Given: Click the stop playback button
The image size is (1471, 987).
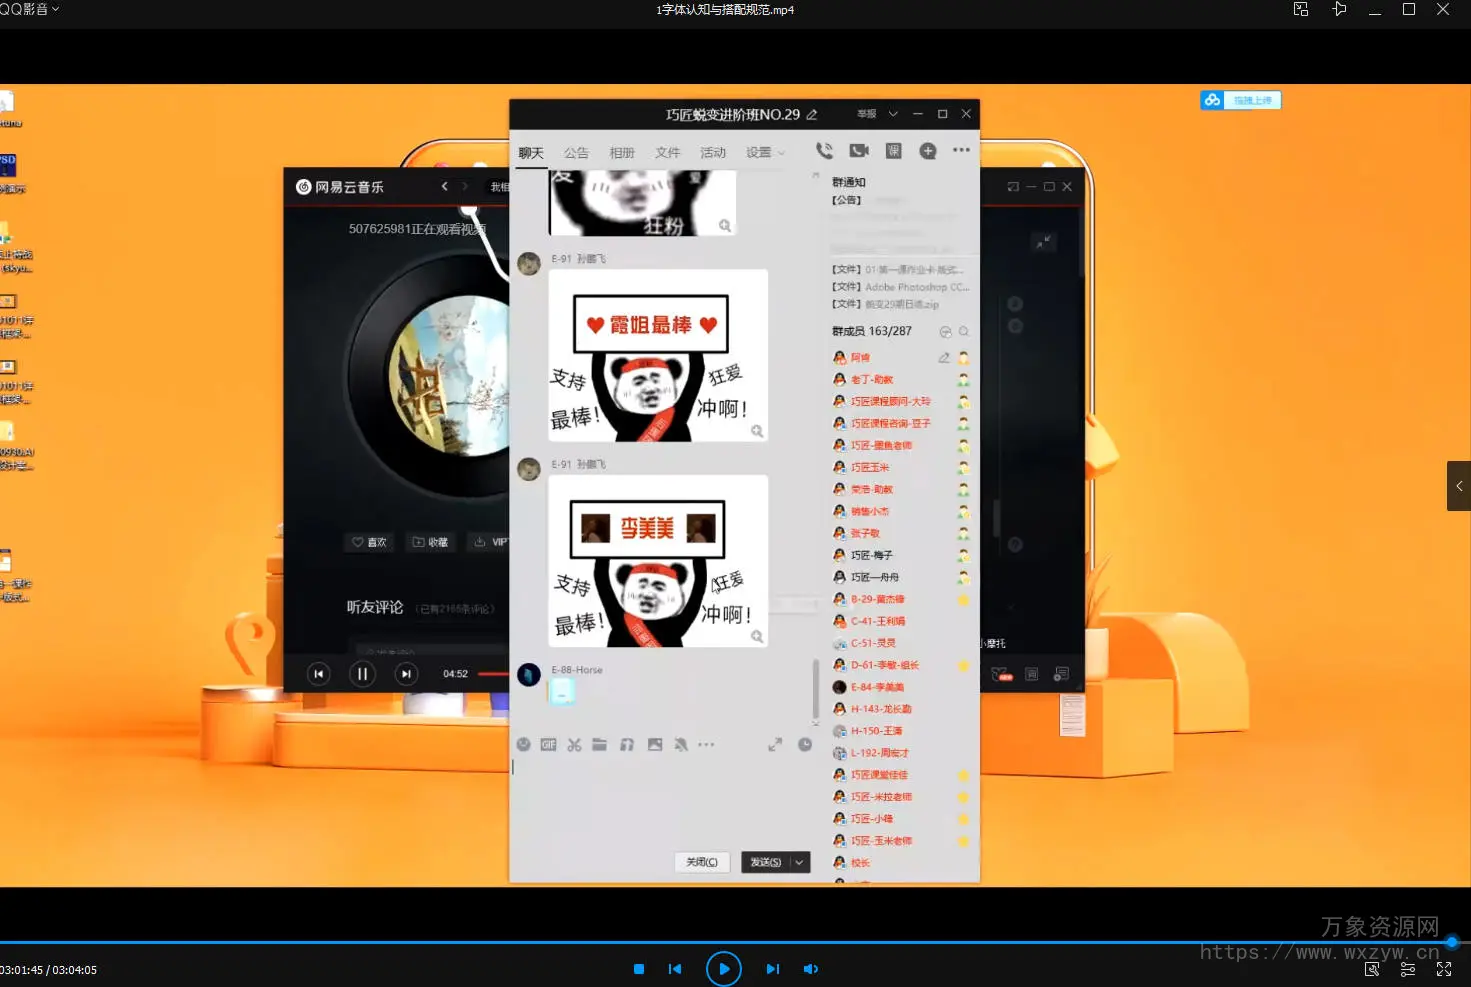Looking at the screenshot, I should coord(639,969).
